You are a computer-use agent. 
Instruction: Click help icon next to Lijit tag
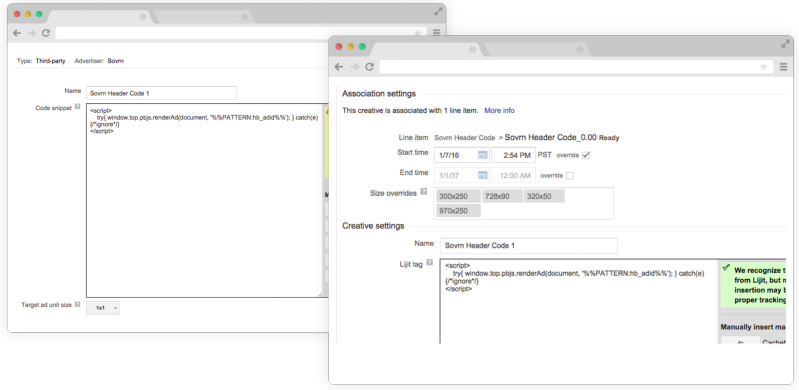(430, 263)
